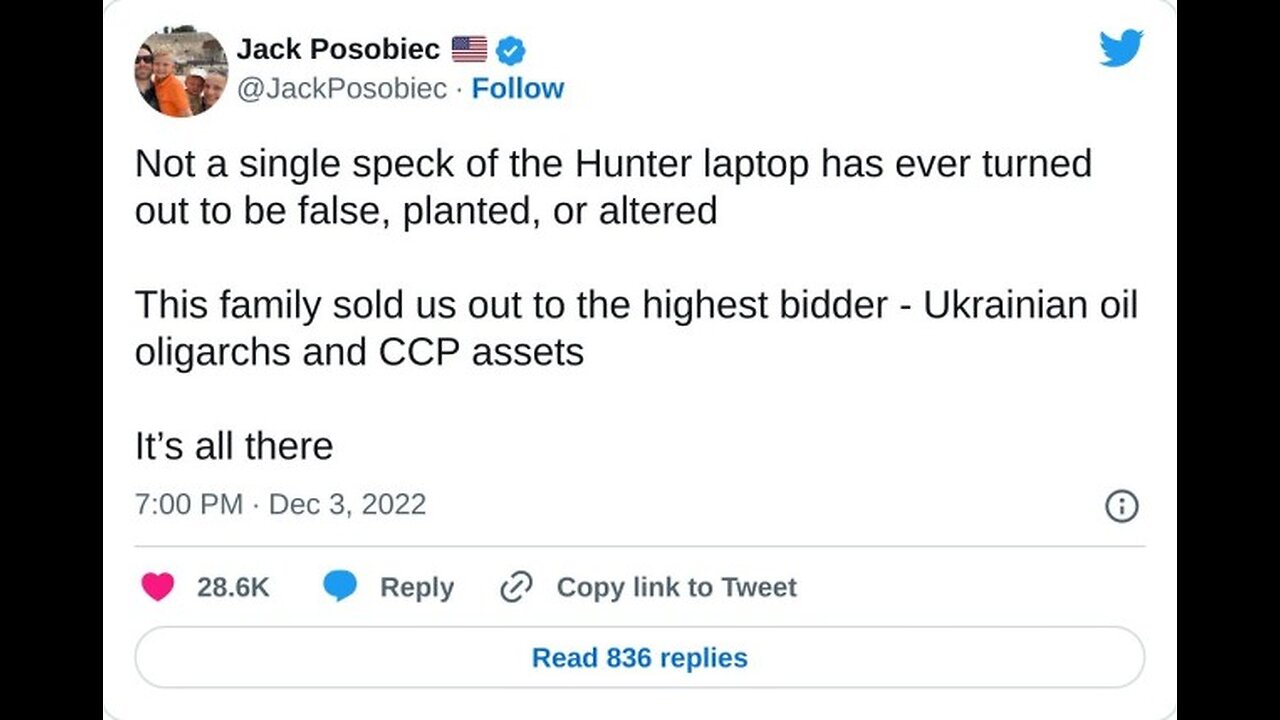Open the info circle icon
The width and height of the screenshot is (1280, 720).
click(x=1121, y=506)
